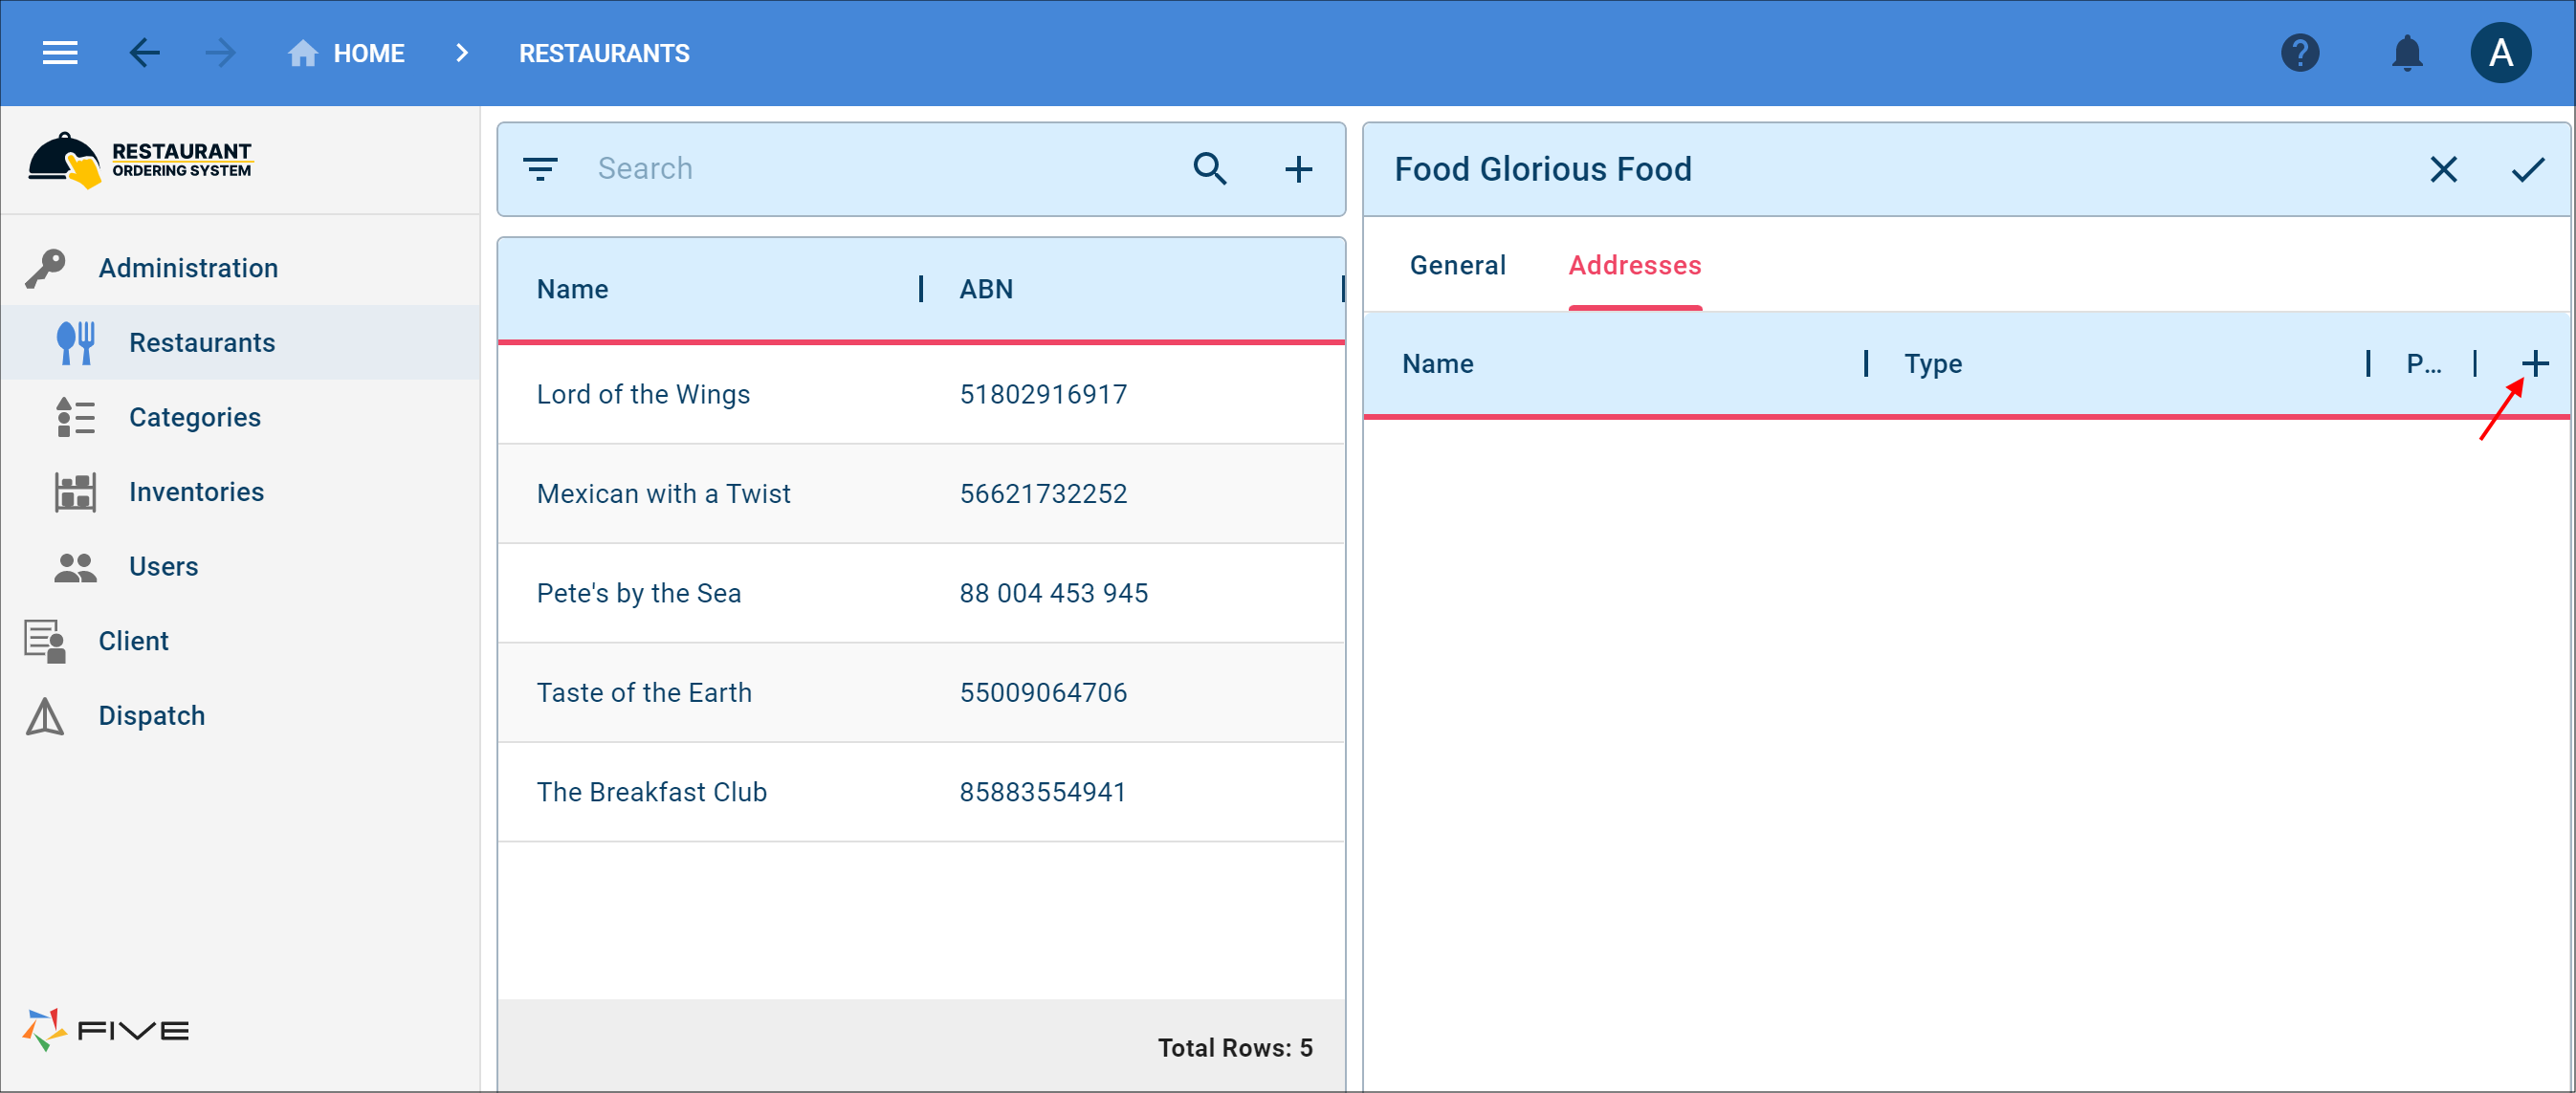Click ABN 88 004 453 945
Image resolution: width=2576 pixels, height=1093 pixels.
point(1054,593)
